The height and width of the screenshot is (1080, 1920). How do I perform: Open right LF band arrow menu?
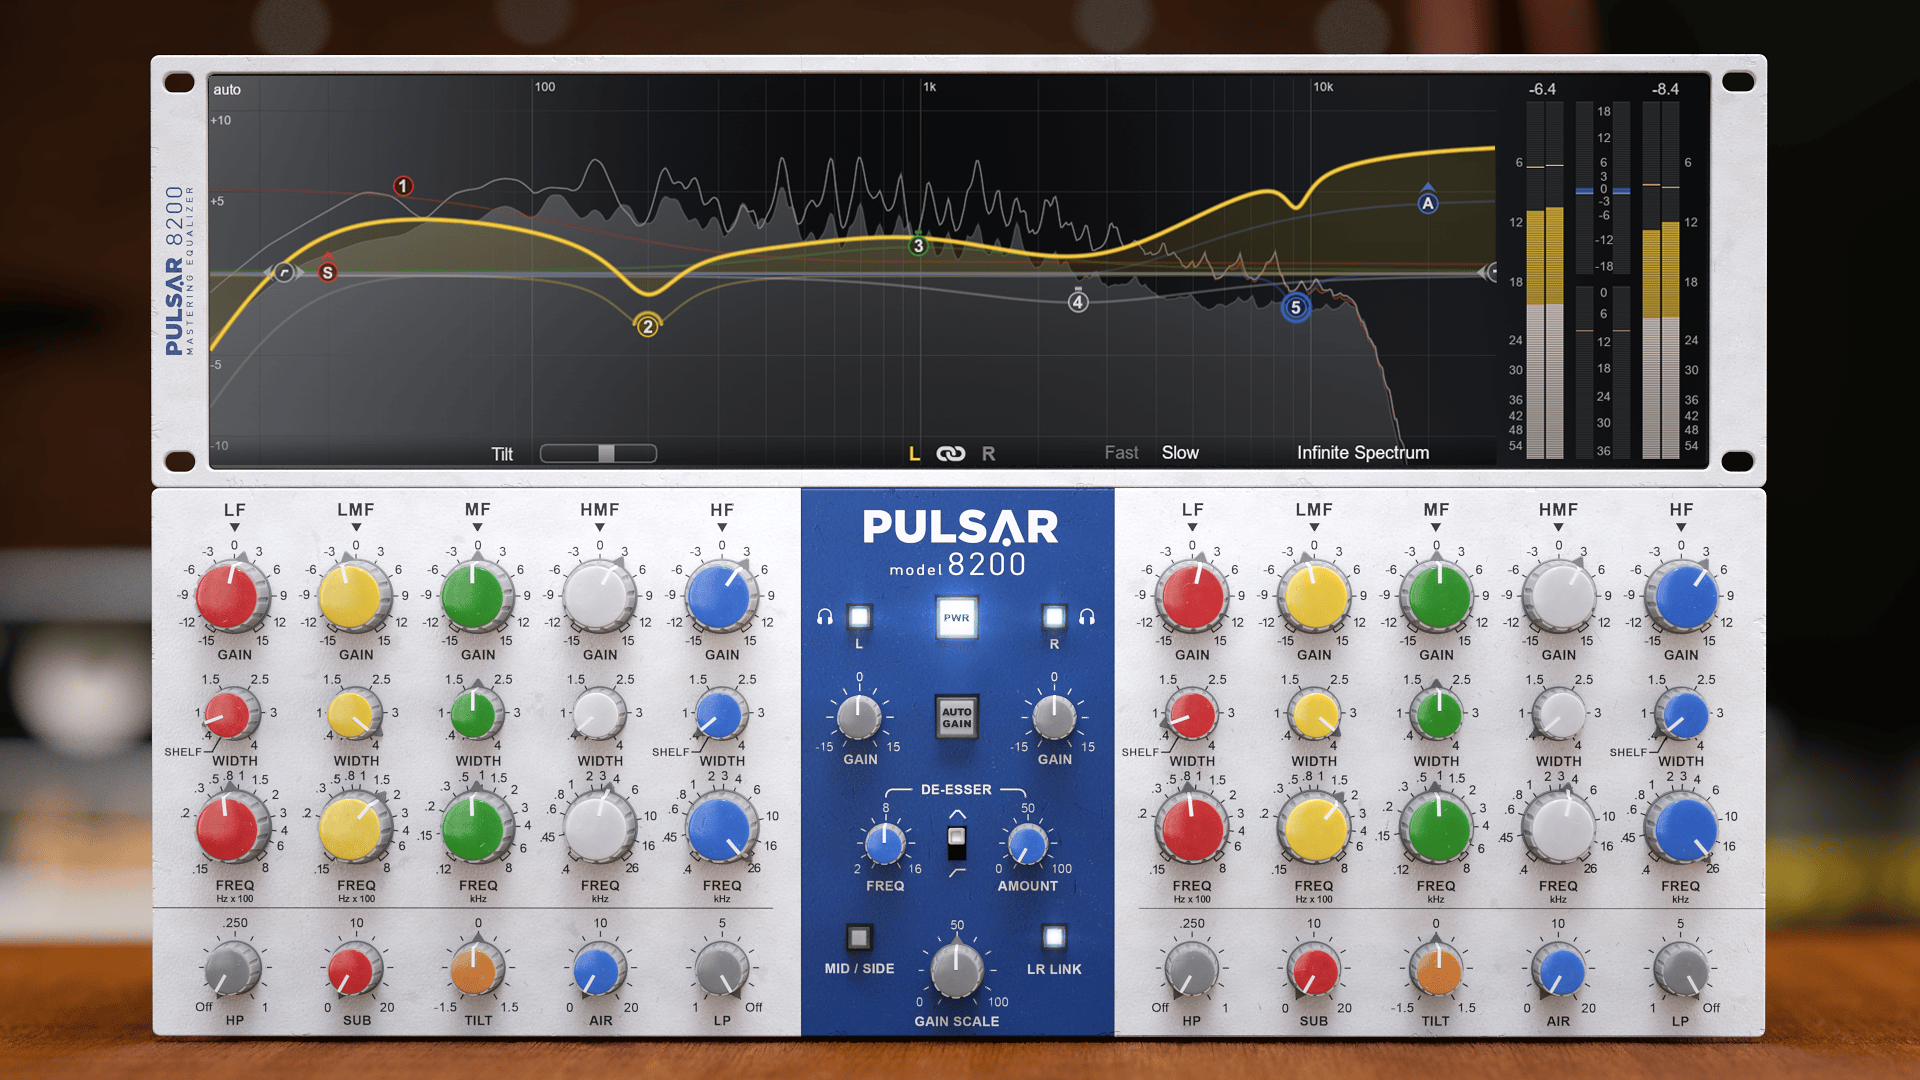1192,527
